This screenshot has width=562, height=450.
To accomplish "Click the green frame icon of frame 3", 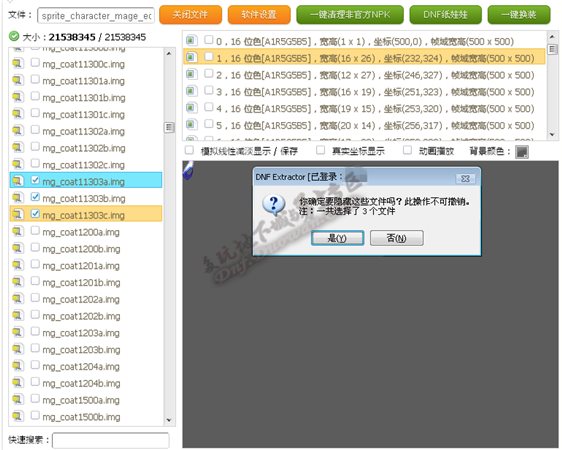I will coord(191,91).
